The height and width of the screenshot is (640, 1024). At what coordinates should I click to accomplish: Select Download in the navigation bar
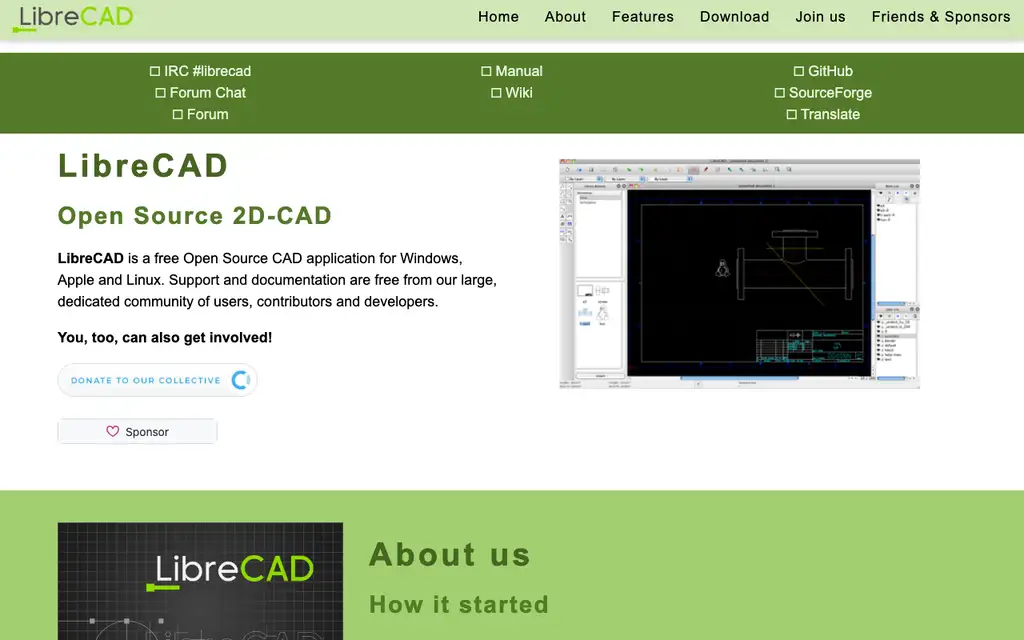pos(734,17)
